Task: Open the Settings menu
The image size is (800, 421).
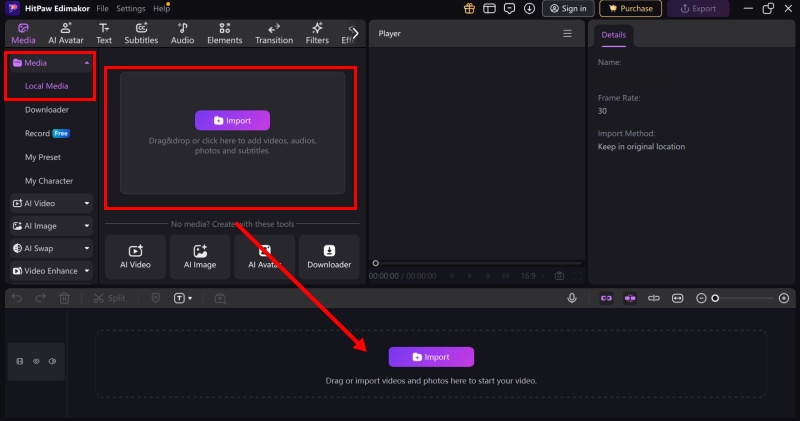Action: coord(131,9)
